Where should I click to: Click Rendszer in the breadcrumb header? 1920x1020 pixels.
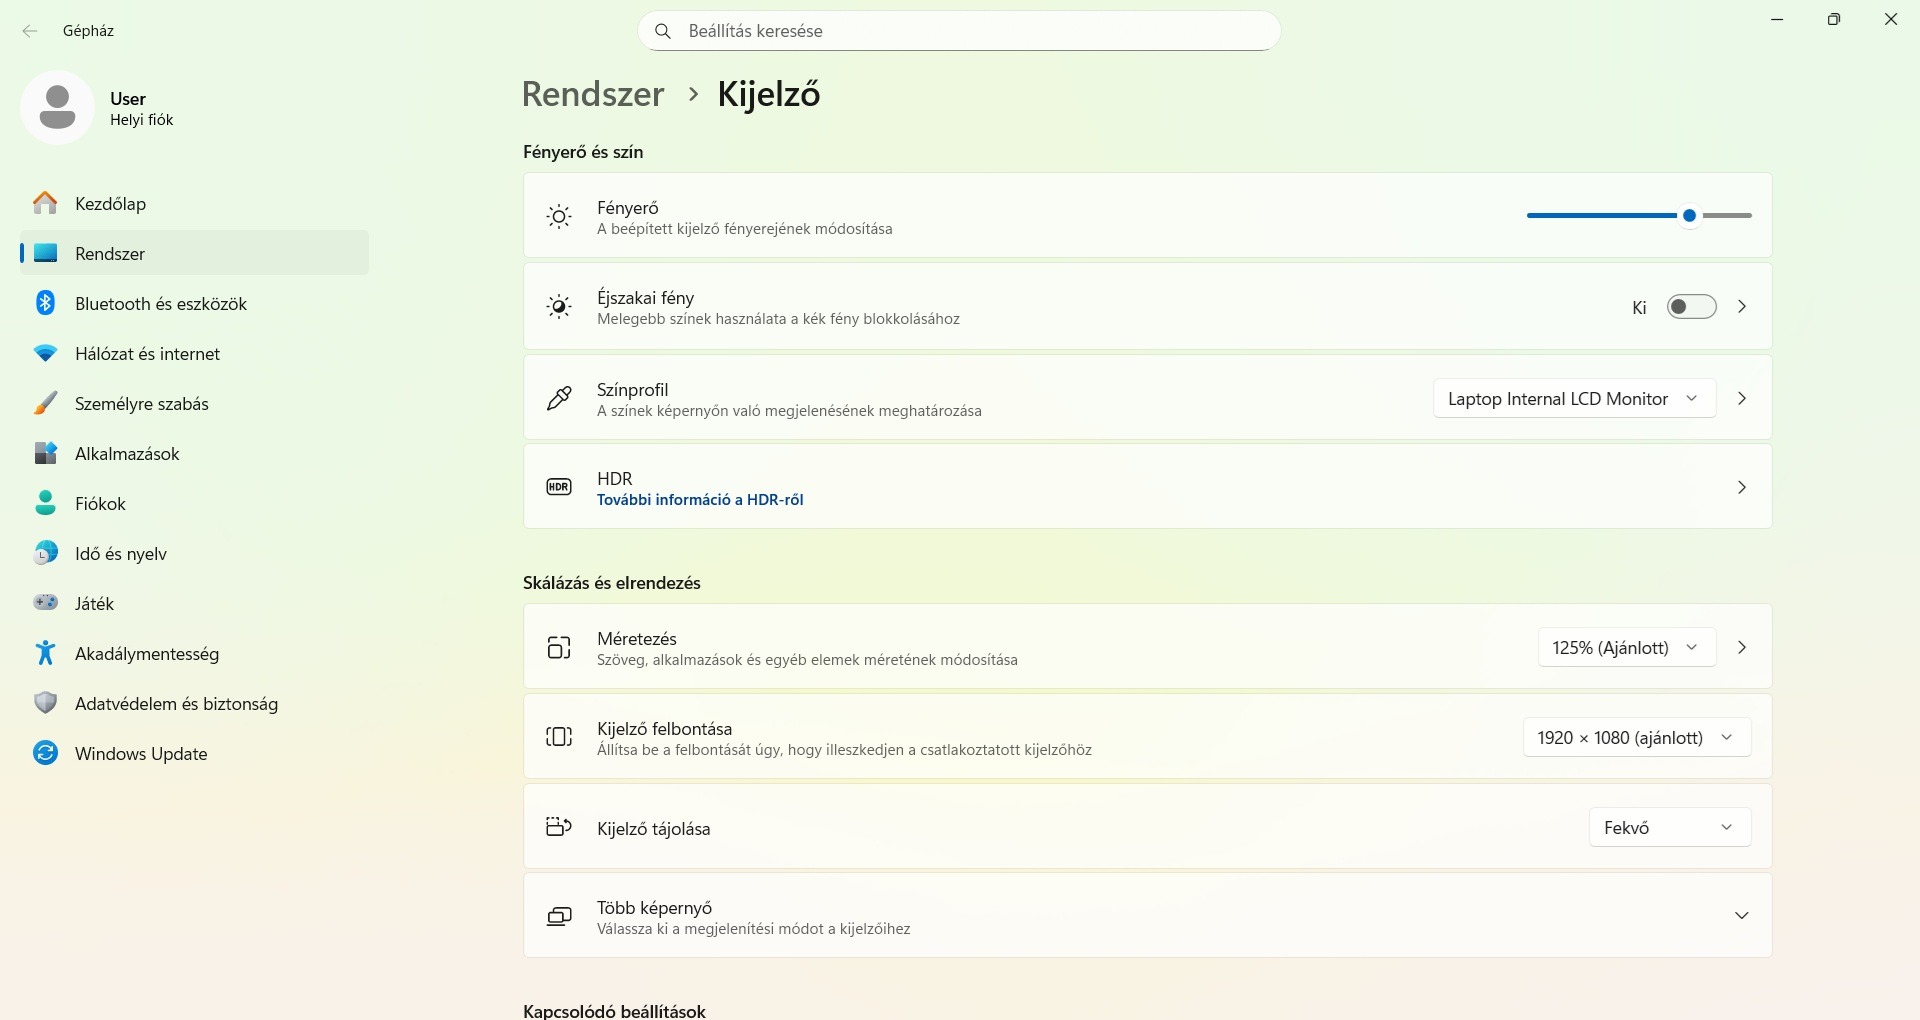593,94
